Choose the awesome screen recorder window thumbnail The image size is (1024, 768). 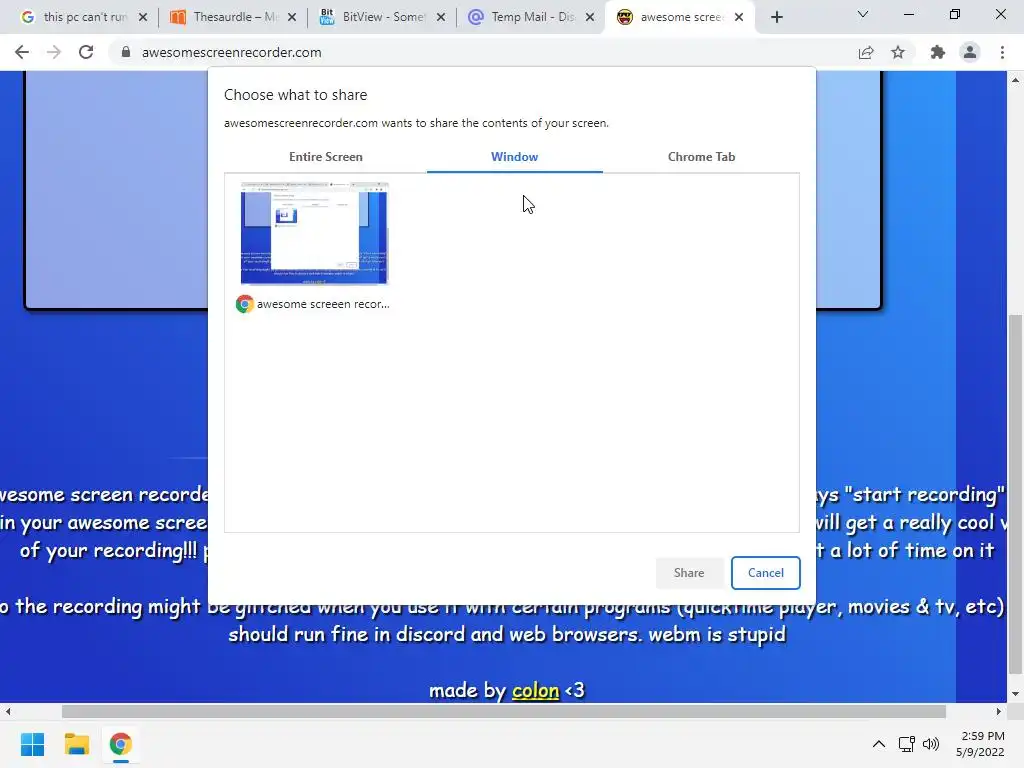314,233
